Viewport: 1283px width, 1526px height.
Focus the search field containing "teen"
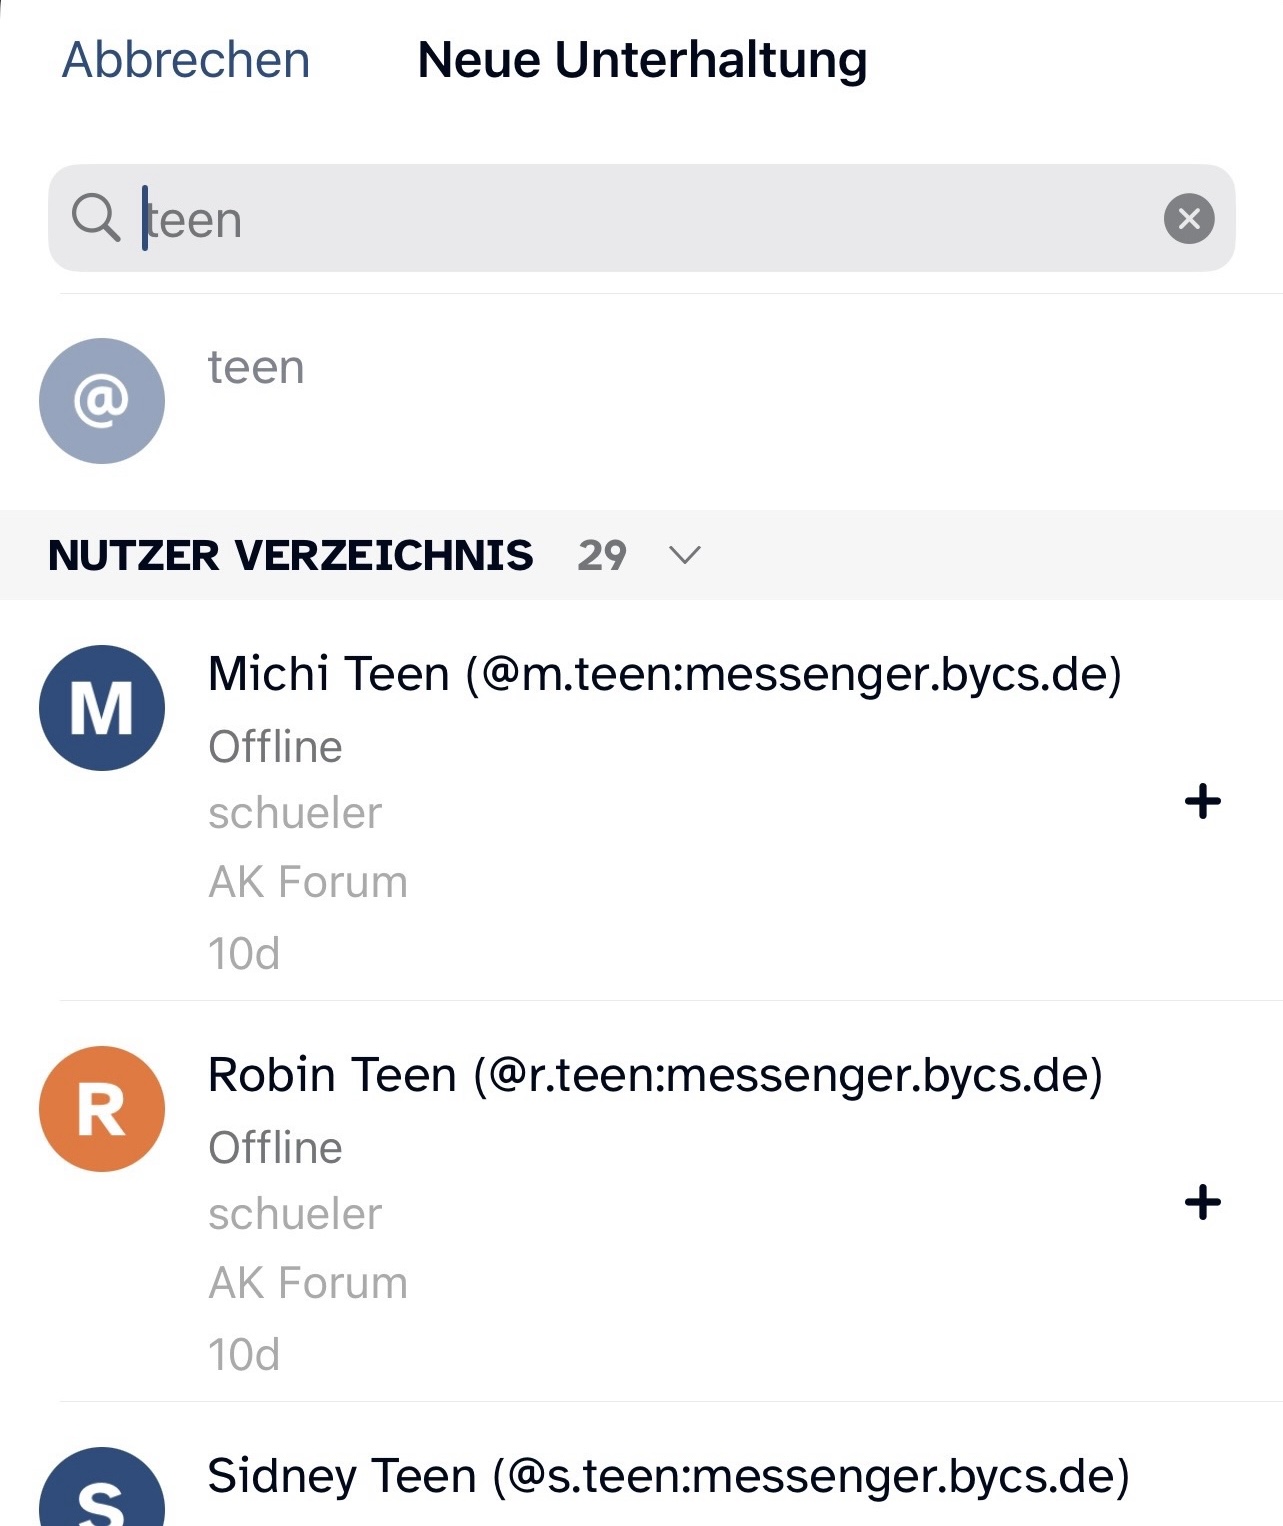pyautogui.click(x=640, y=219)
